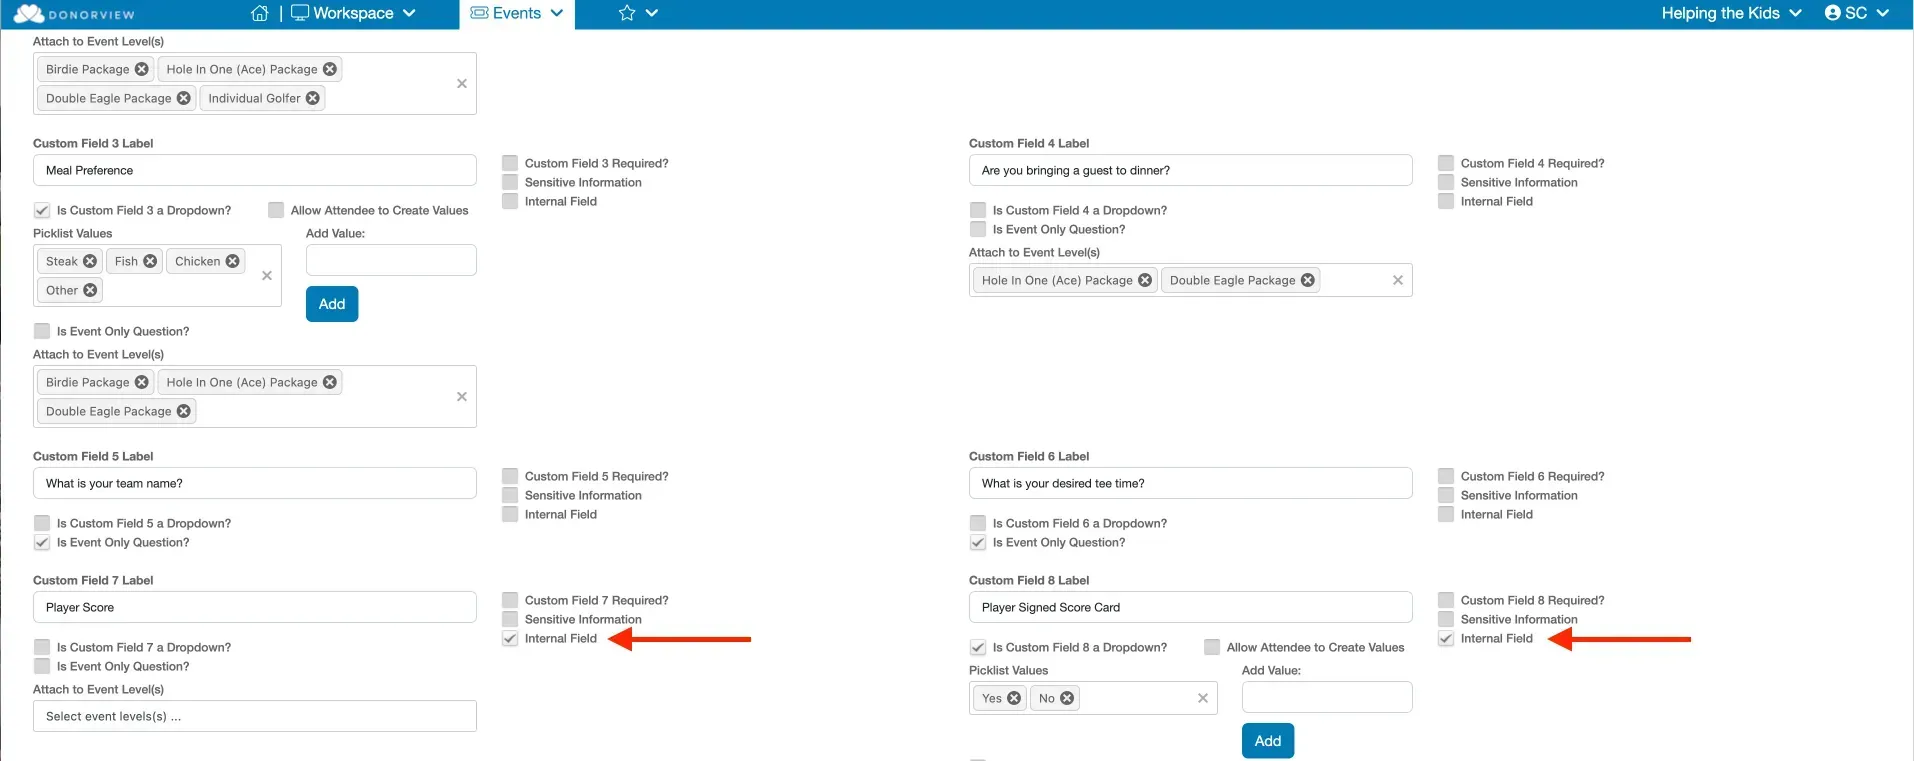Viewport: 1914px width, 761px height.
Task: Edit Custom Field 4 Label guest question
Action: point(1191,170)
